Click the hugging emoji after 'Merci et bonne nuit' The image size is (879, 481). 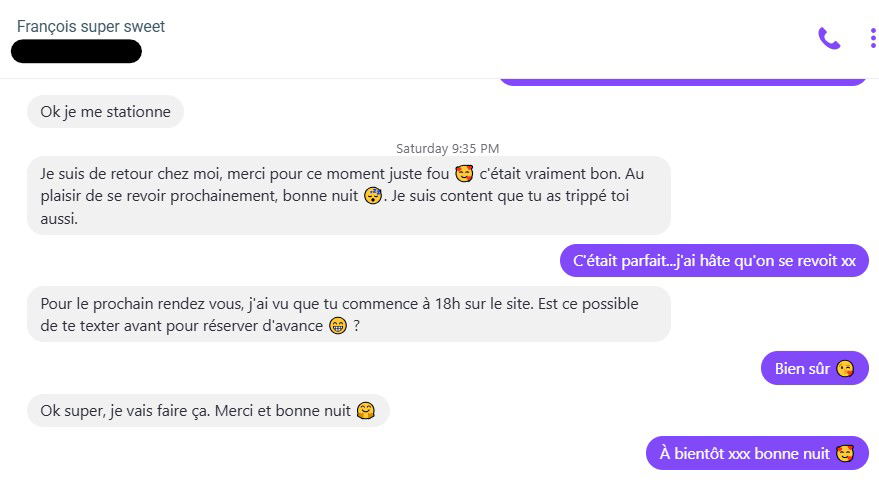click(x=366, y=411)
